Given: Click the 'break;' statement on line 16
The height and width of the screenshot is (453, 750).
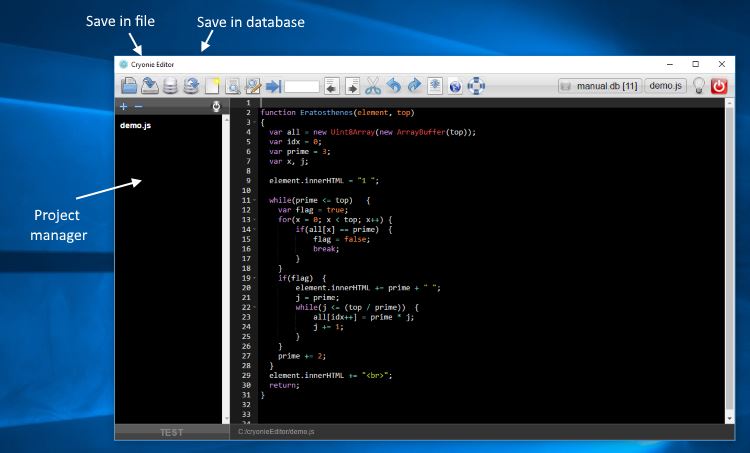Looking at the screenshot, I should pyautogui.click(x=326, y=249).
